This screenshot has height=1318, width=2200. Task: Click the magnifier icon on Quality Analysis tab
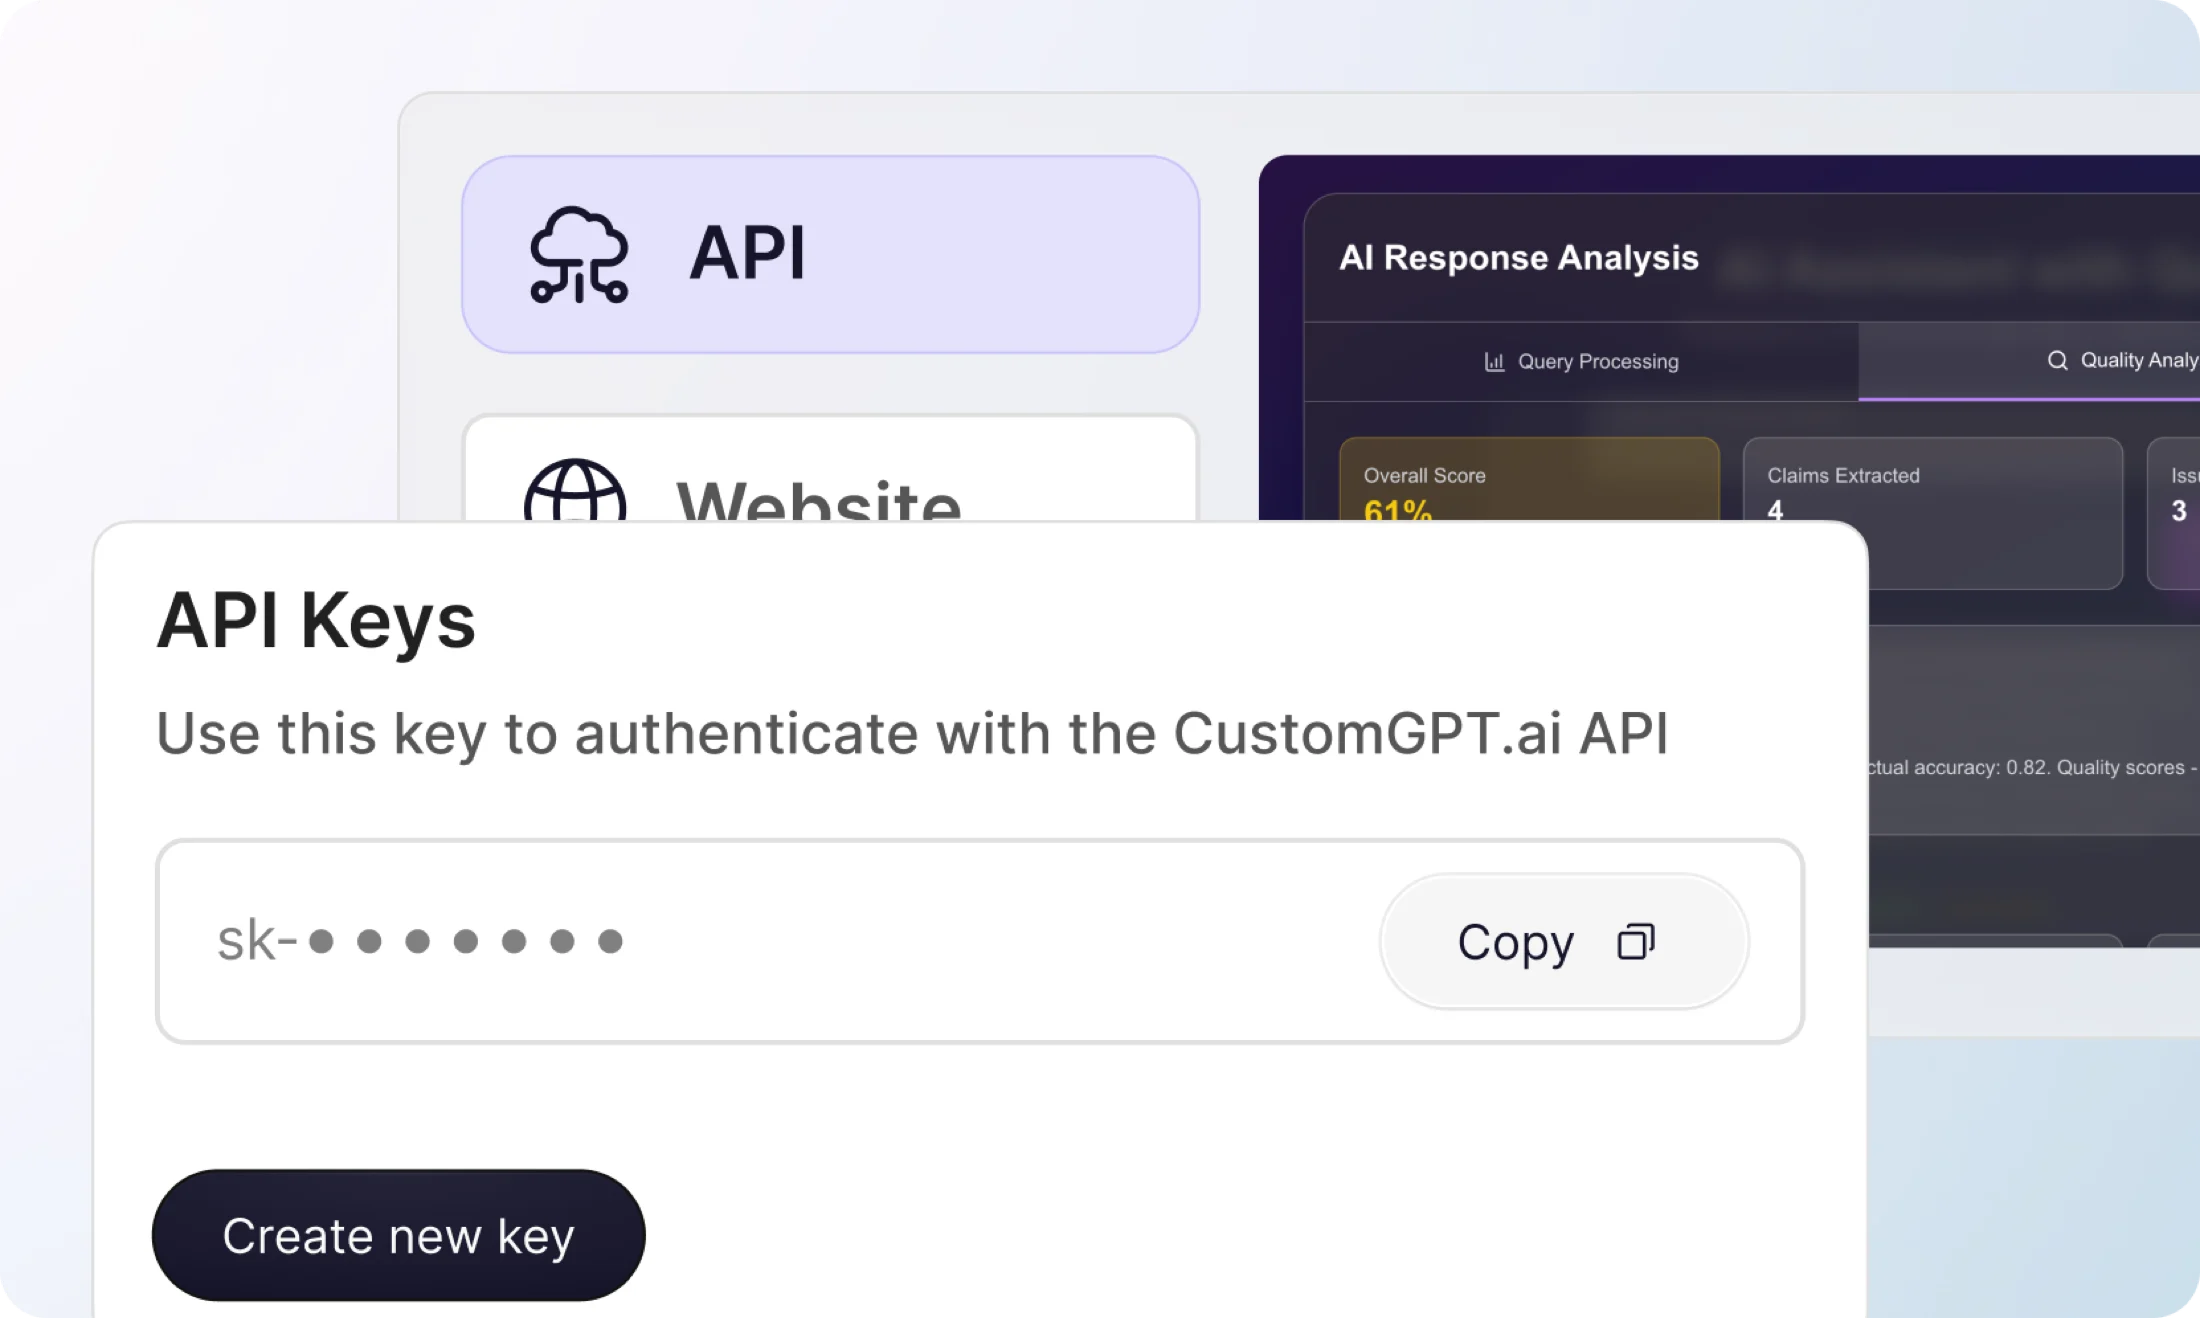click(2057, 360)
